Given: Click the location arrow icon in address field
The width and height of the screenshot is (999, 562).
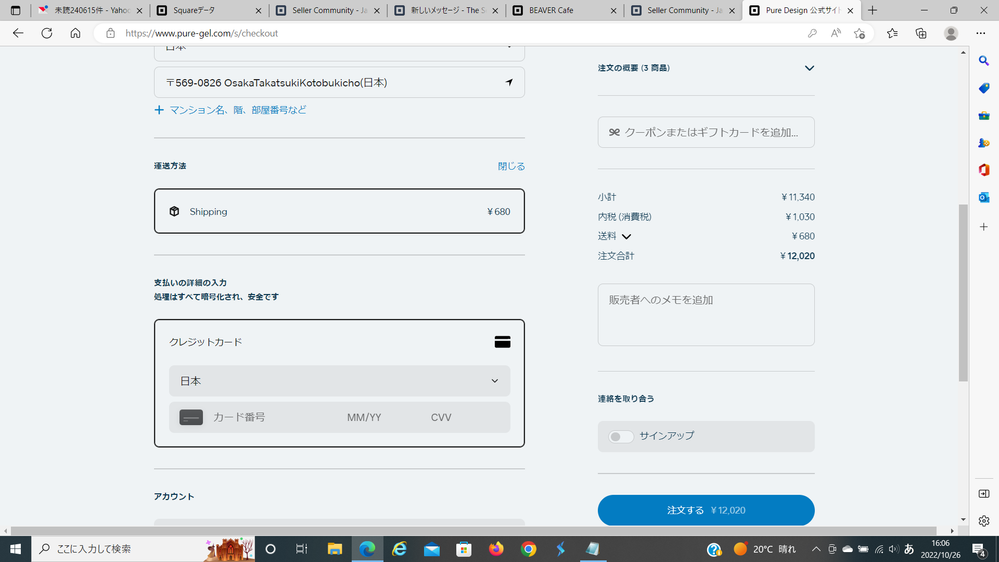Looking at the screenshot, I should click(x=509, y=82).
